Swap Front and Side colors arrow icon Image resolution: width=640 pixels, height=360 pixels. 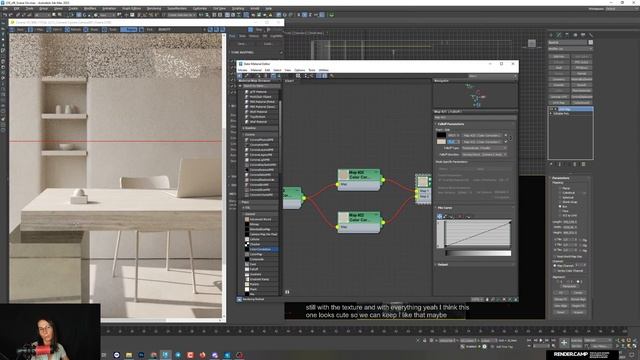510,138
